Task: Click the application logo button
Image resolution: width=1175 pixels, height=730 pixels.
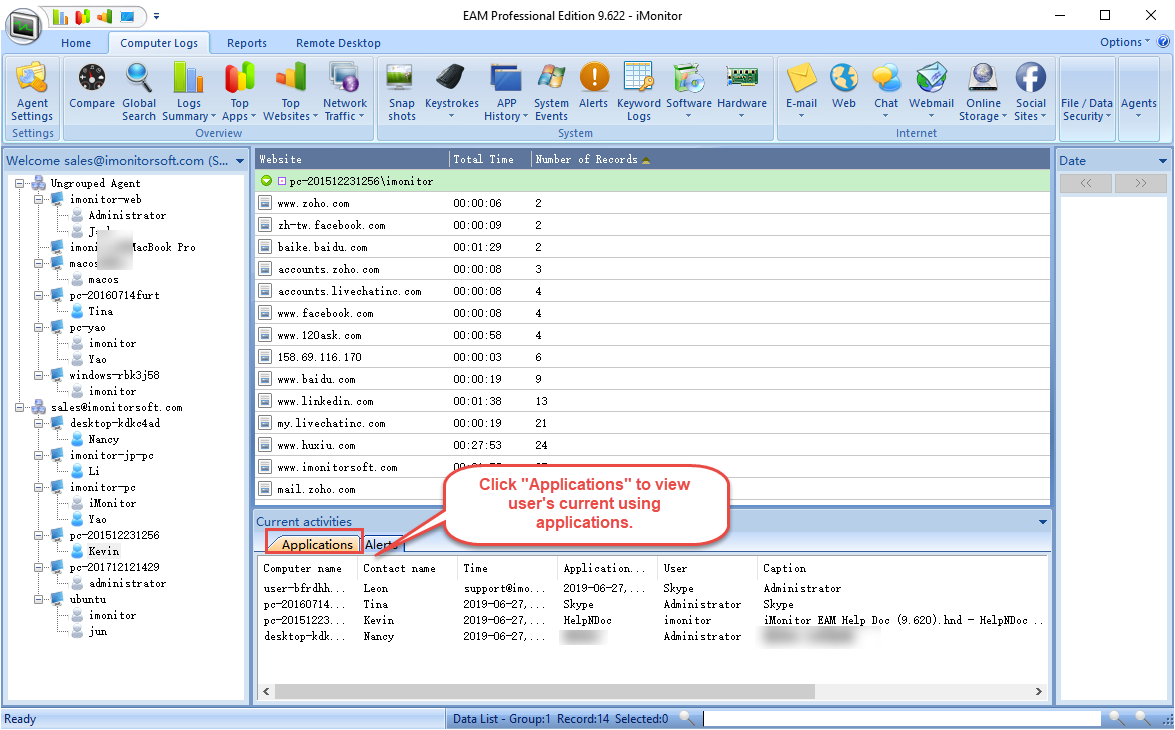Action: pos(23,26)
